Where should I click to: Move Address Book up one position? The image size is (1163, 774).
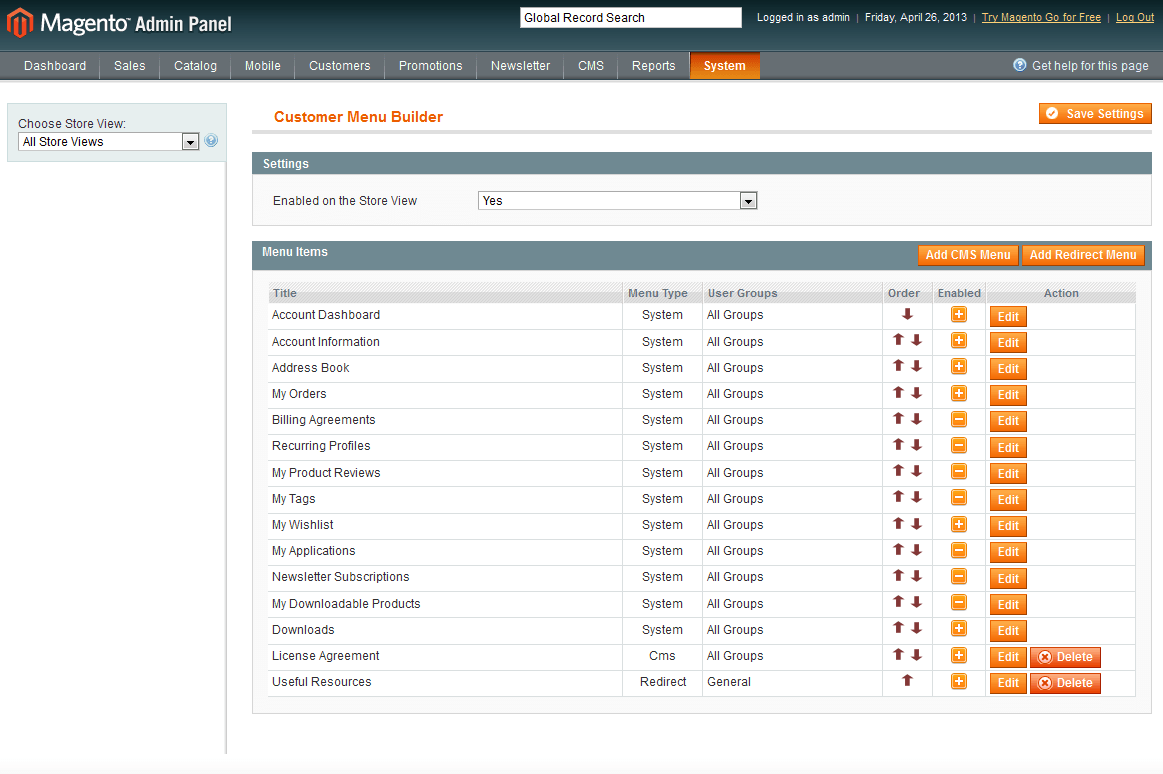[898, 366]
